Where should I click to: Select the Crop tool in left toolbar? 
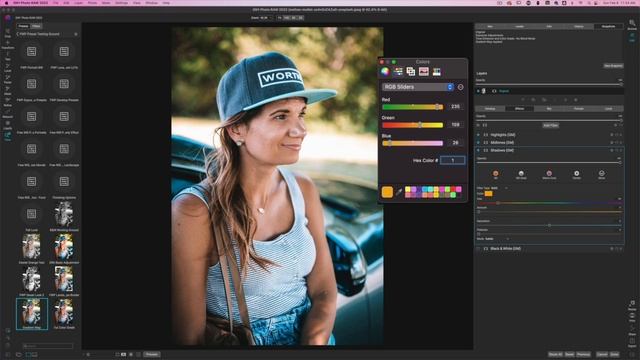click(7, 33)
